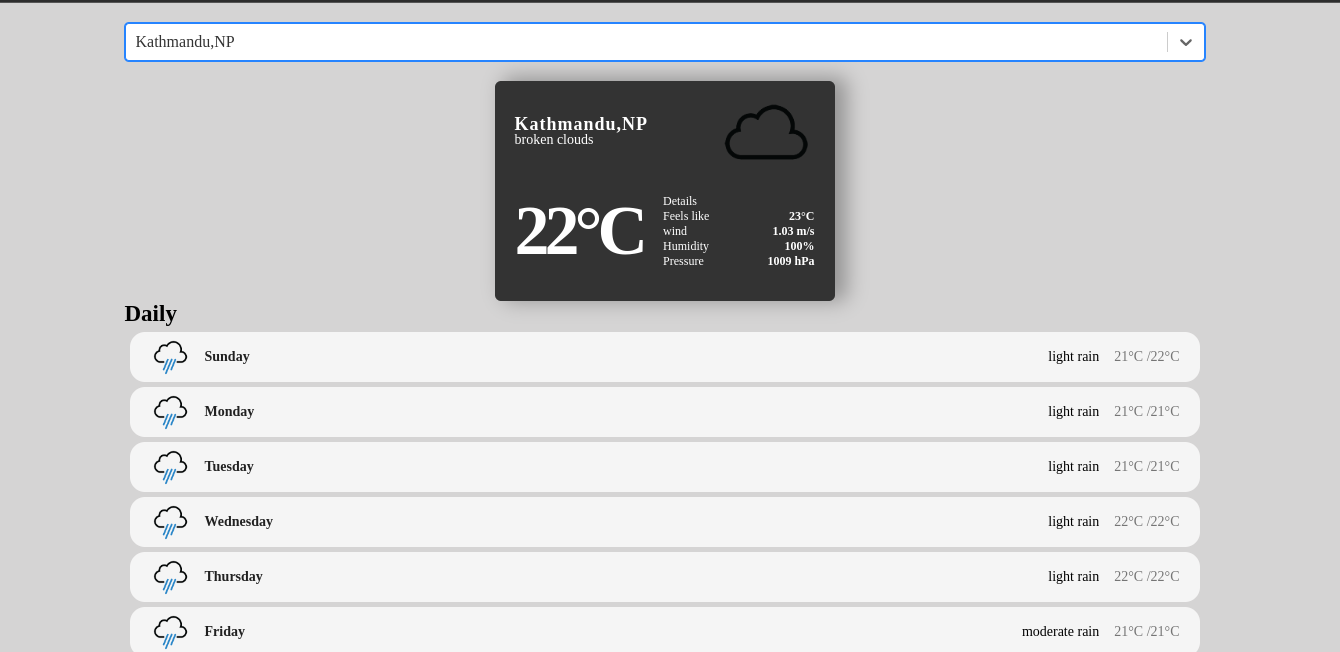Click Friday's 21°C /21°C temperature range
The image size is (1340, 652).
[1147, 632]
